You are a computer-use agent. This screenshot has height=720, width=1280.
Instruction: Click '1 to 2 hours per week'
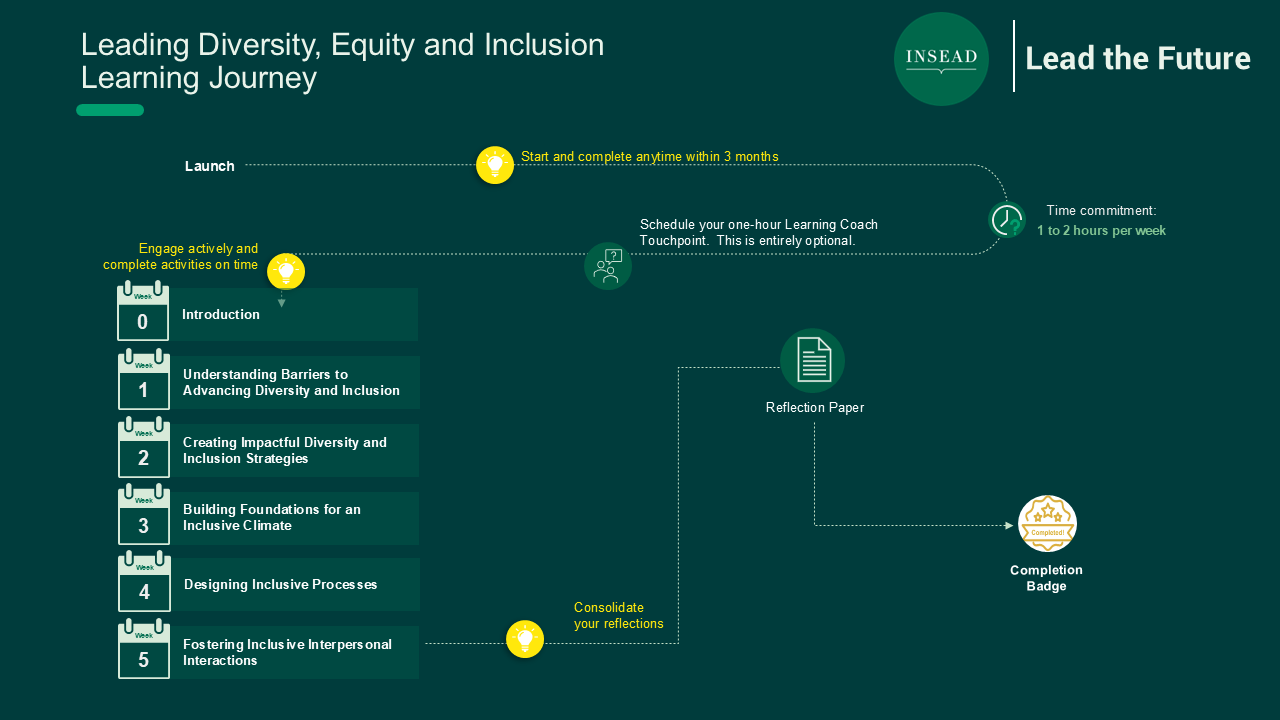pyautogui.click(x=1101, y=230)
